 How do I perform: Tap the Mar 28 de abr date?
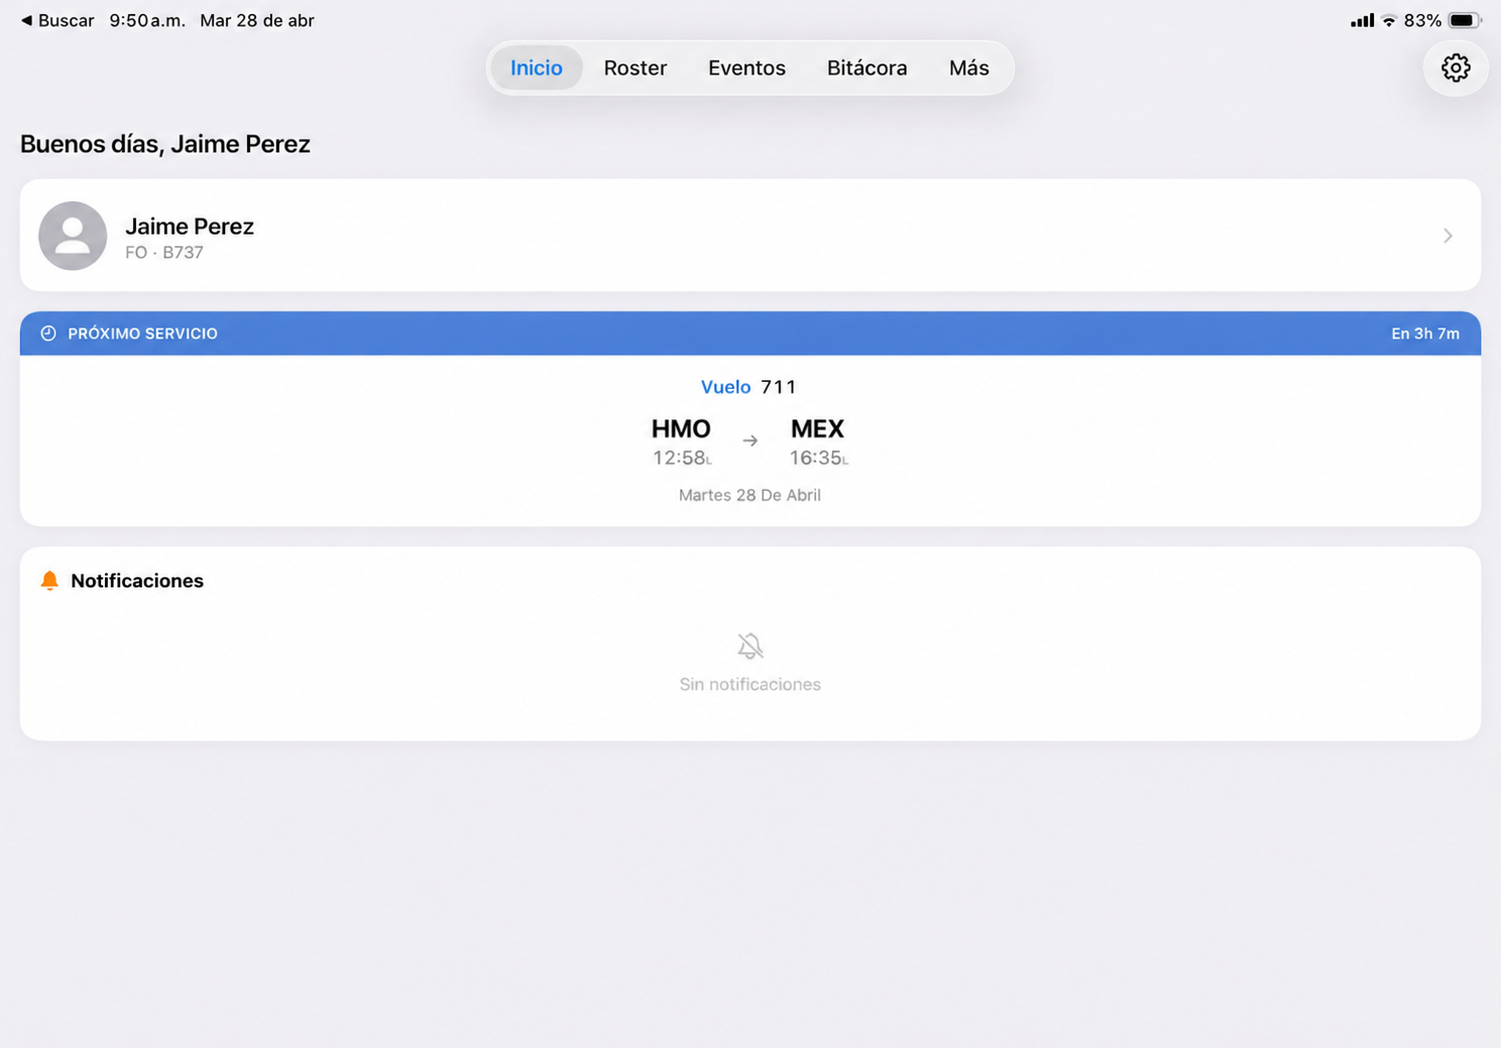coord(257,20)
